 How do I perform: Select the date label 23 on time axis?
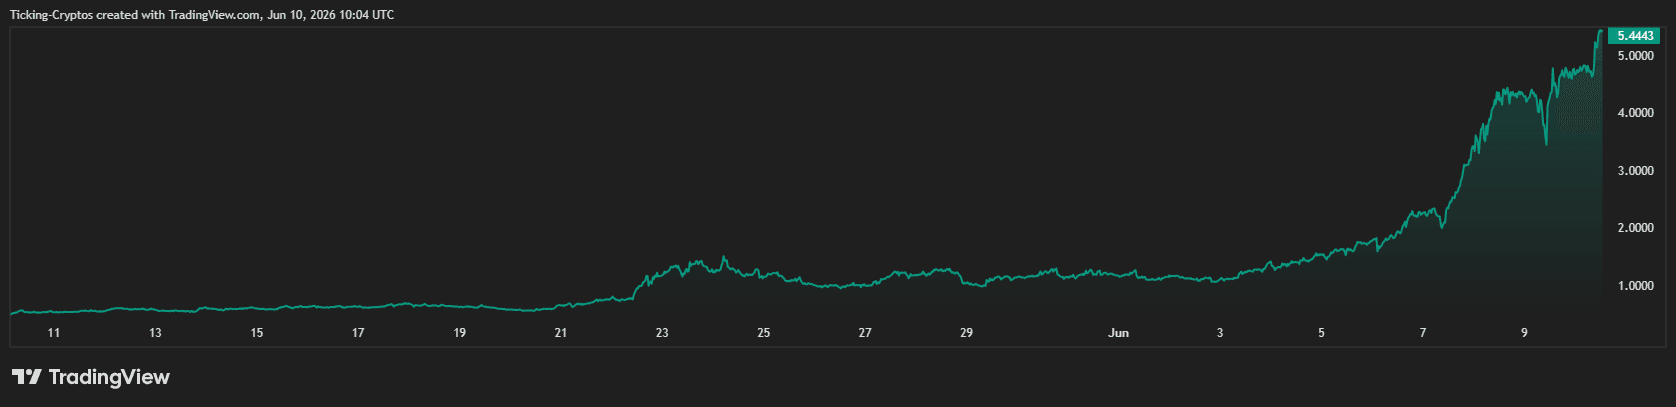(662, 333)
